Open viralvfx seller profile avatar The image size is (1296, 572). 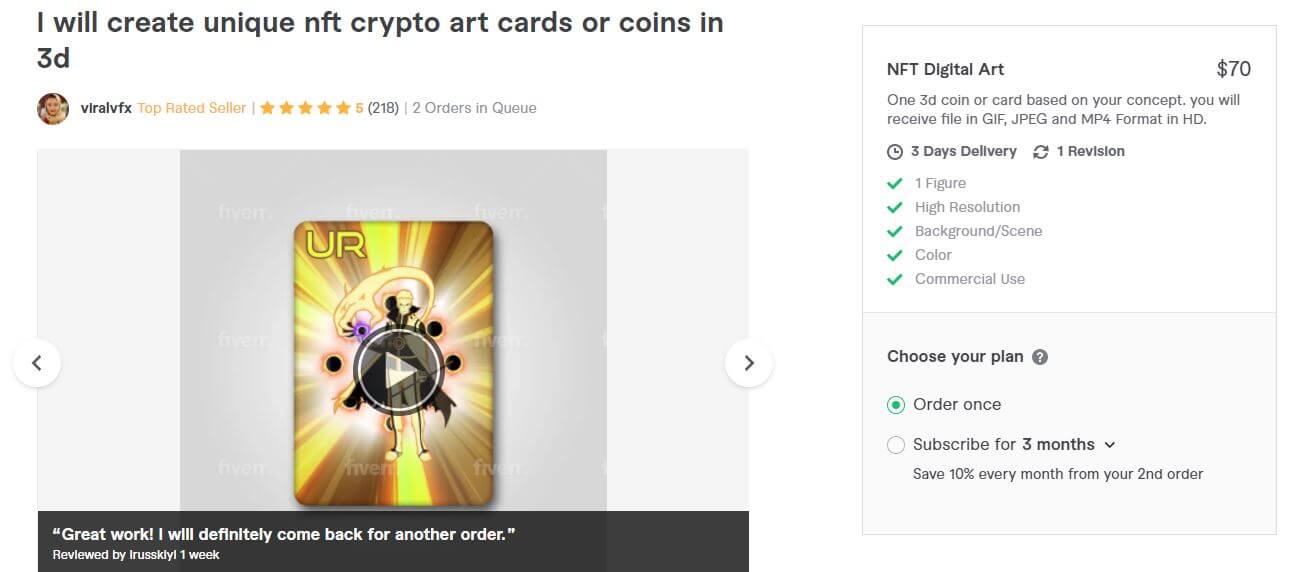pos(53,108)
